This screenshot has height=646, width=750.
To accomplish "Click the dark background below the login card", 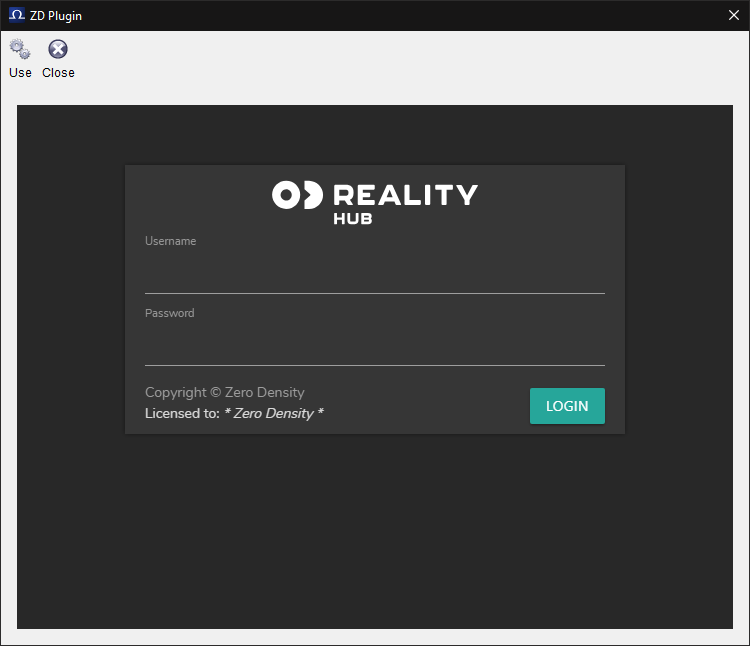I will (375, 530).
